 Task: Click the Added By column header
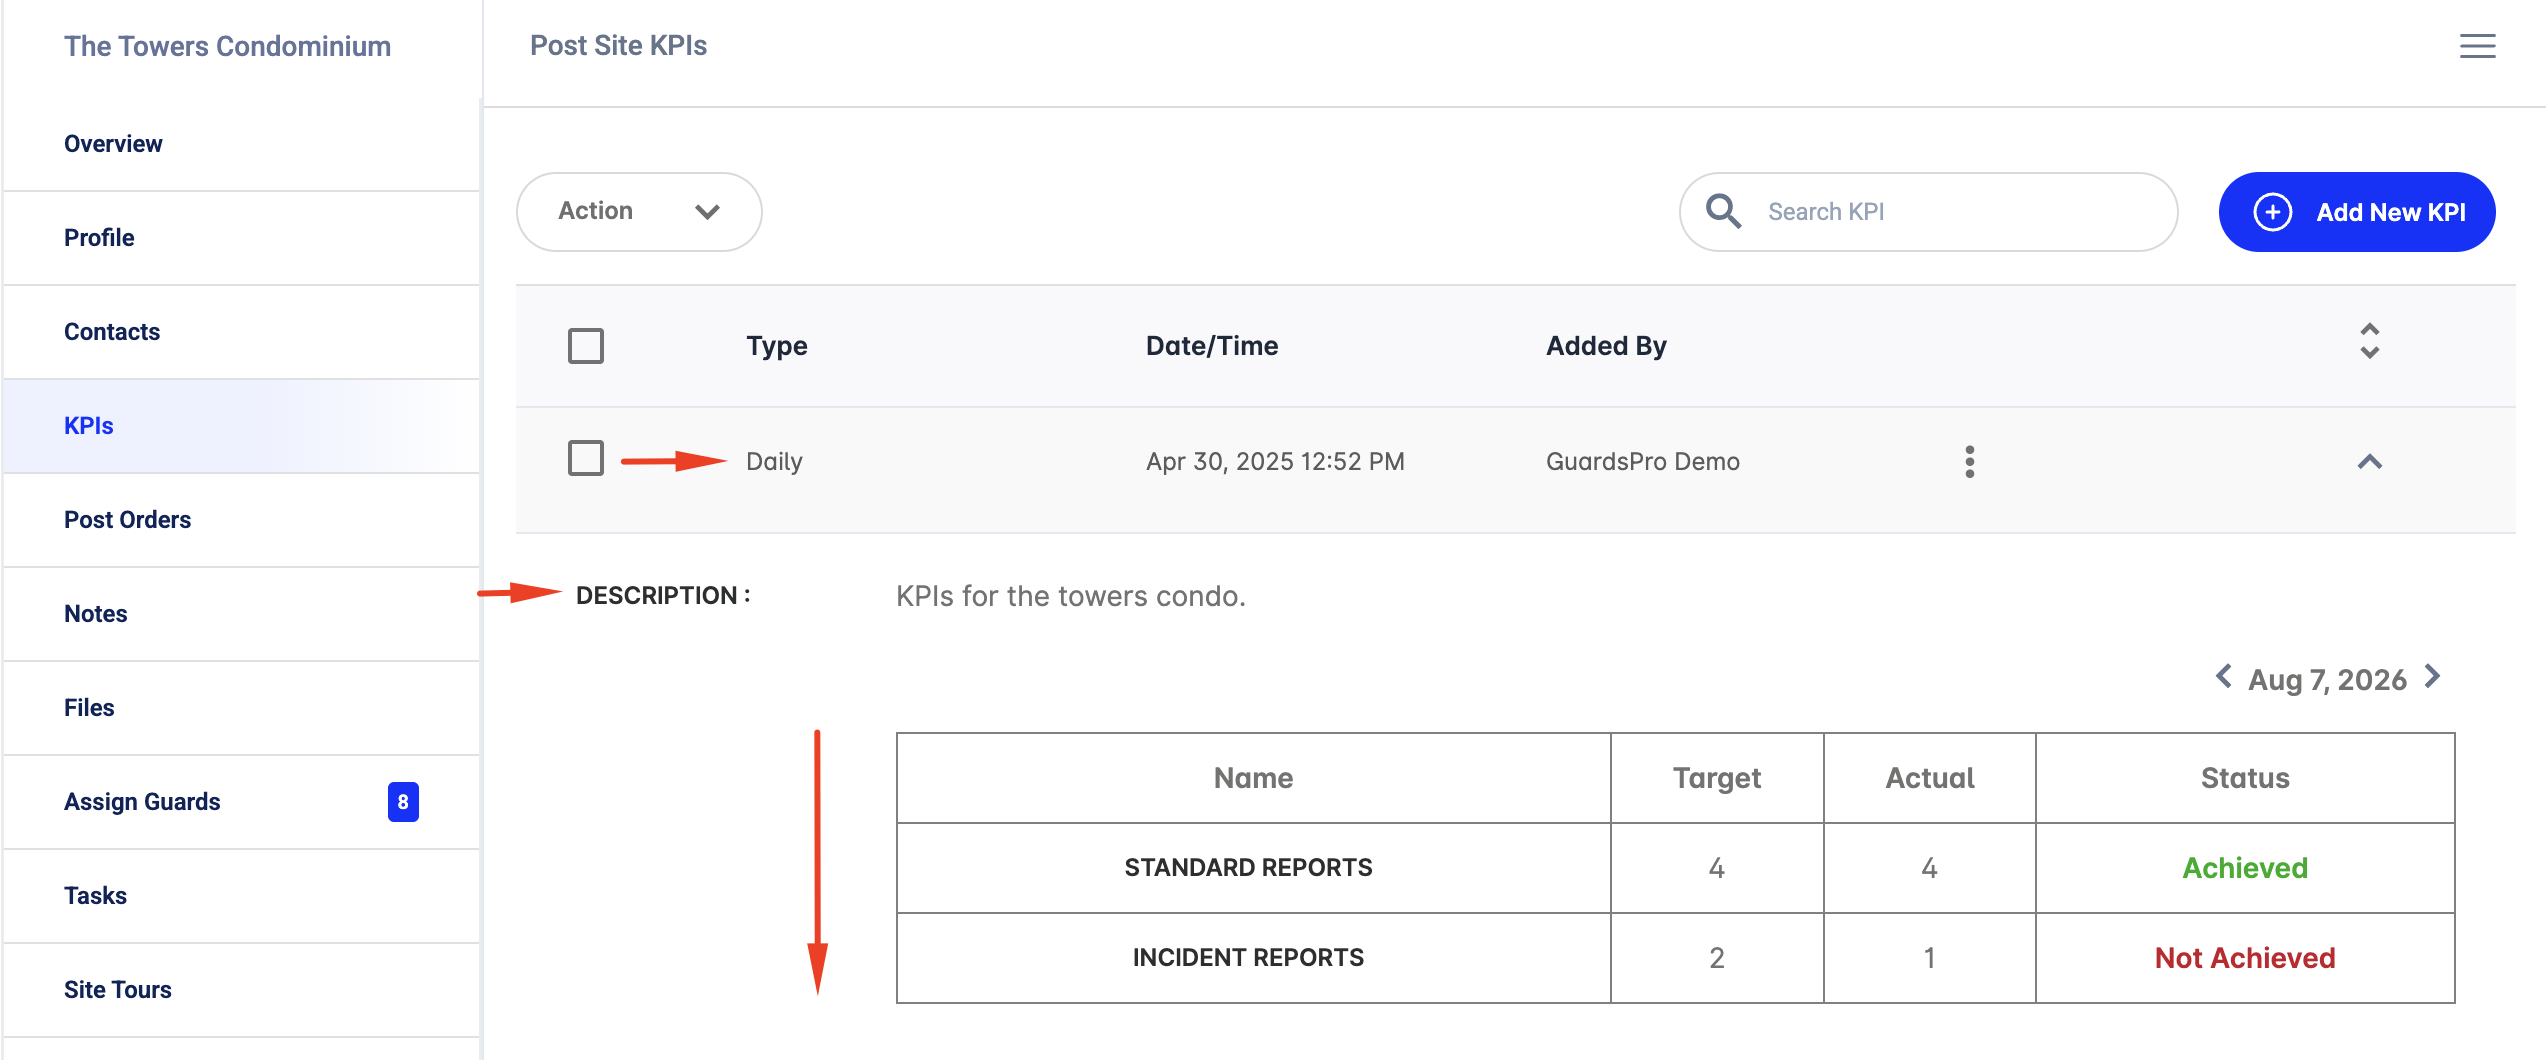click(x=1606, y=346)
